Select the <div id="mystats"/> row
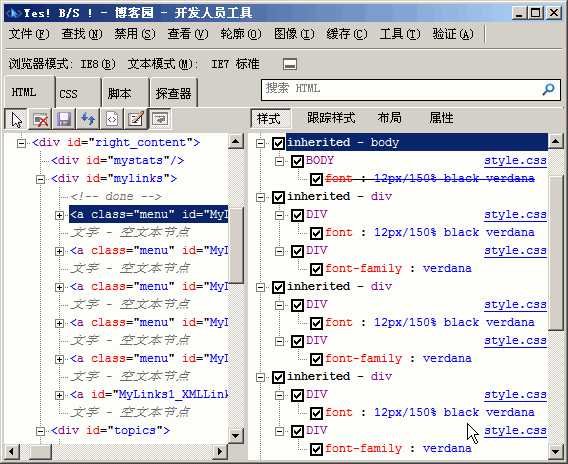The image size is (568, 464). (117, 161)
